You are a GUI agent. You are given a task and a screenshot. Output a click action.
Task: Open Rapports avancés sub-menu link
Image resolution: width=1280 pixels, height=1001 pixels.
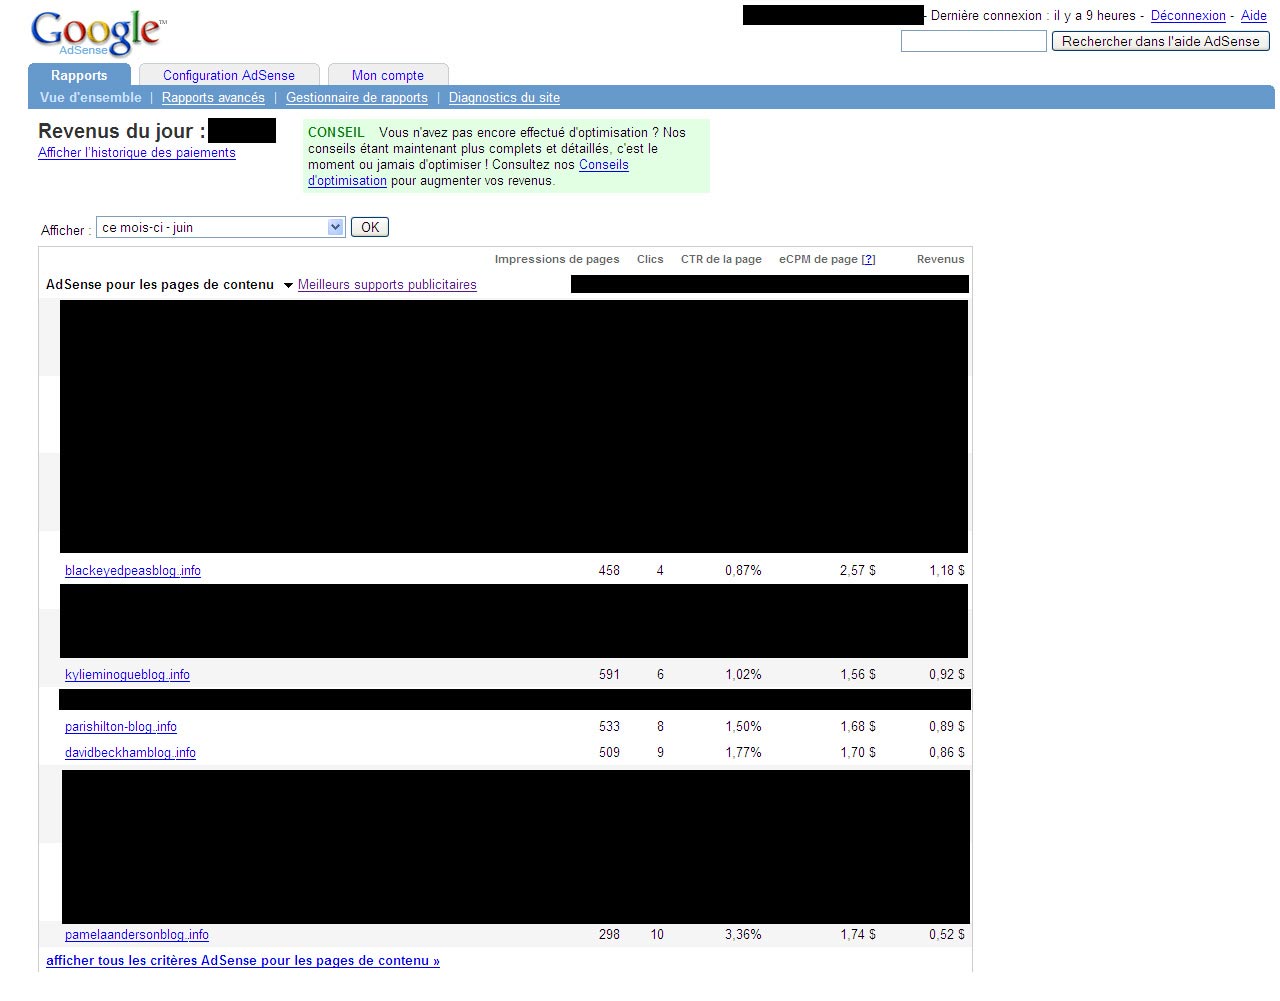pos(213,97)
